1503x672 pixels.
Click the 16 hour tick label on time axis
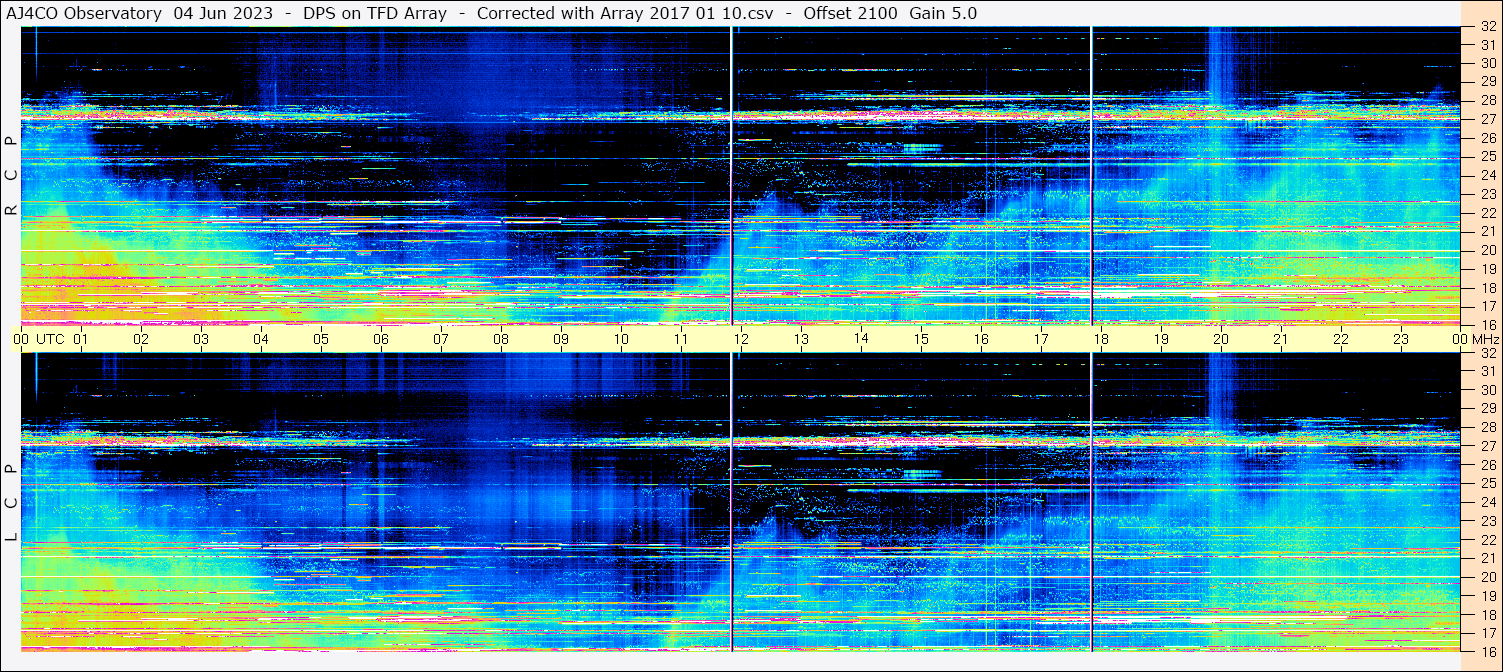[x=981, y=339]
